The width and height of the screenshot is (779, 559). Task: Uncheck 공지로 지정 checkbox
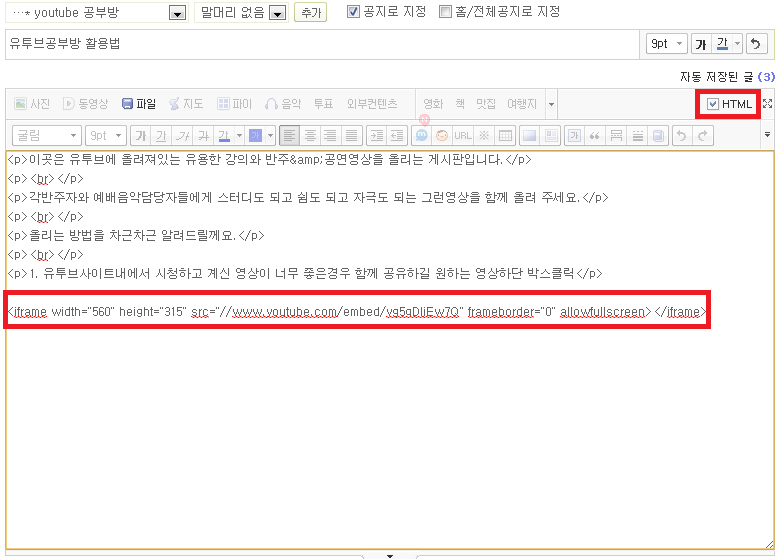pos(353,12)
